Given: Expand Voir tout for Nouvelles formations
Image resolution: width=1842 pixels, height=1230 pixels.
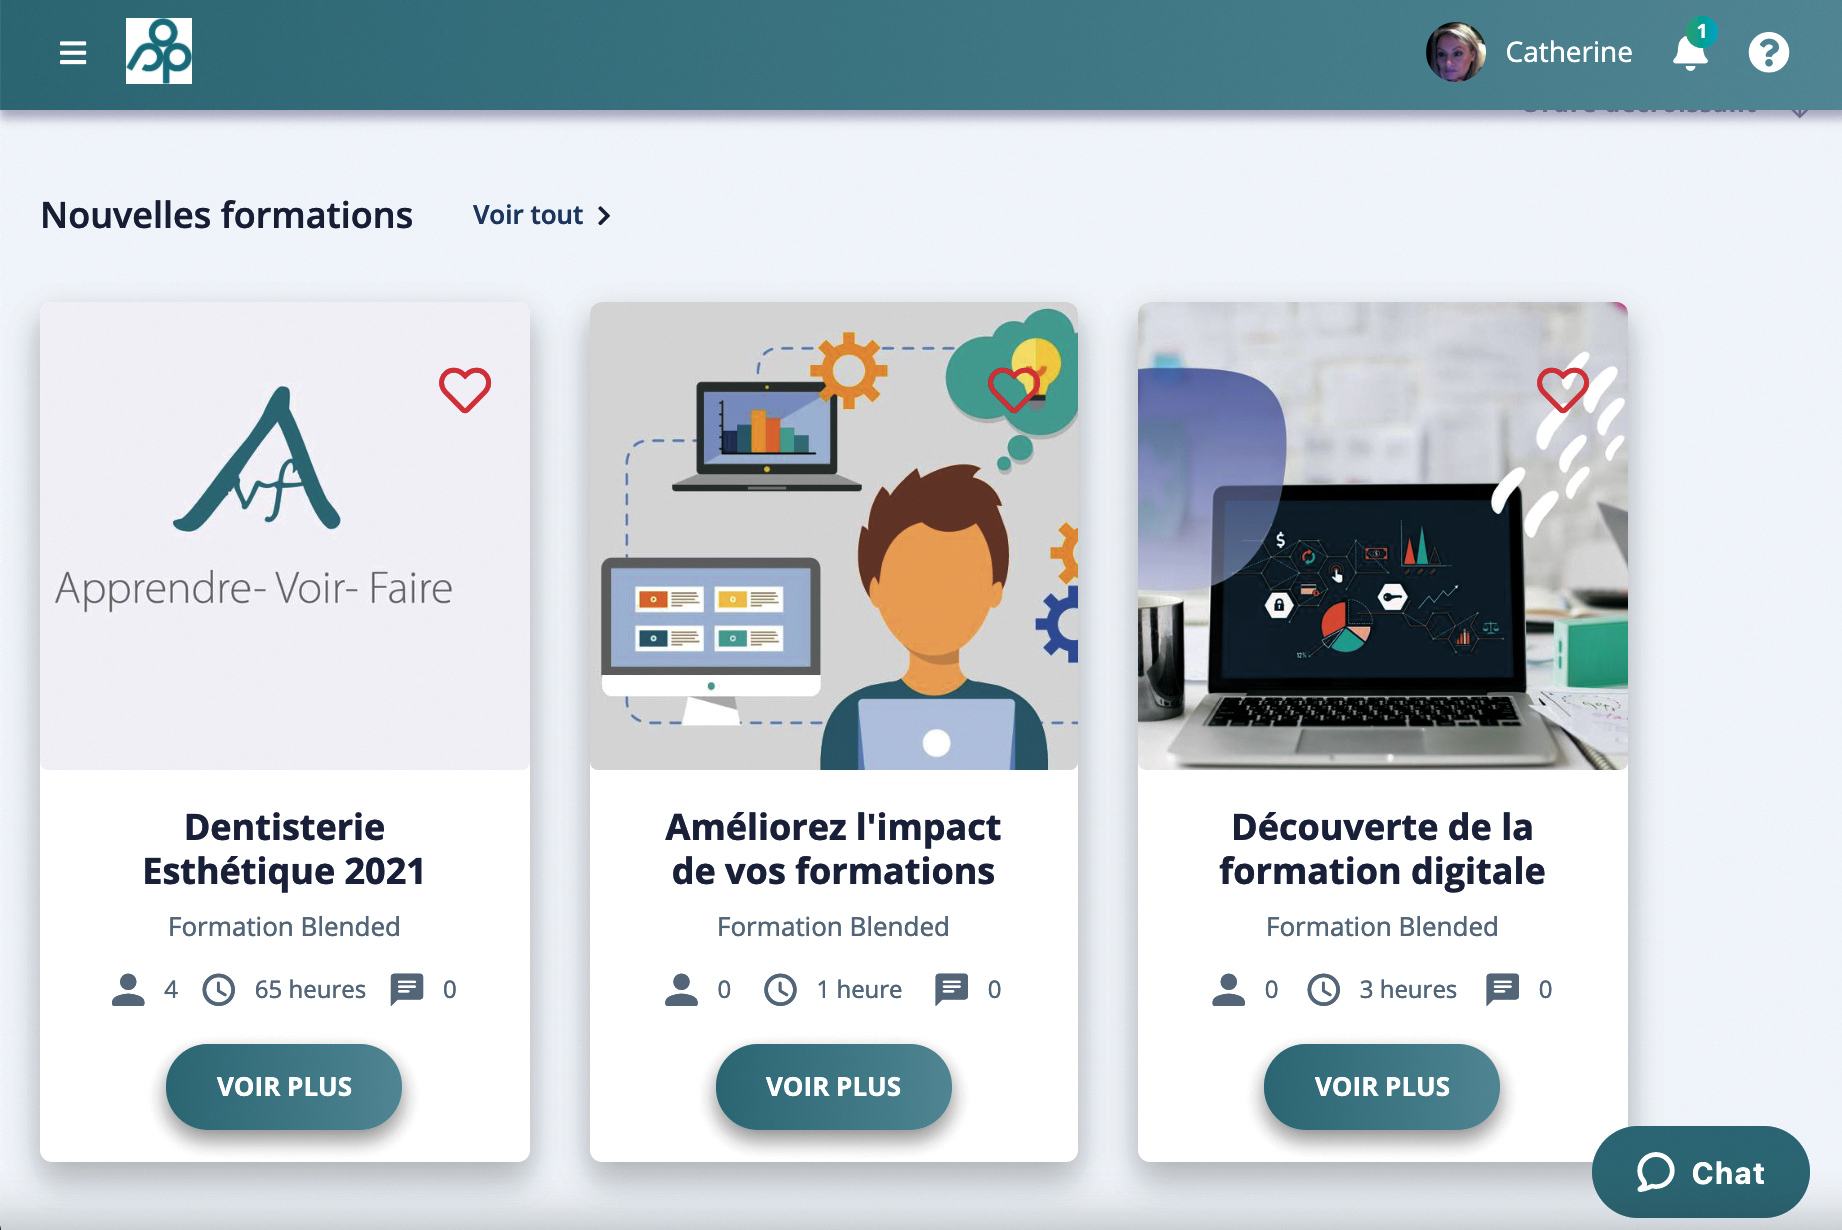Looking at the screenshot, I should click(x=541, y=215).
